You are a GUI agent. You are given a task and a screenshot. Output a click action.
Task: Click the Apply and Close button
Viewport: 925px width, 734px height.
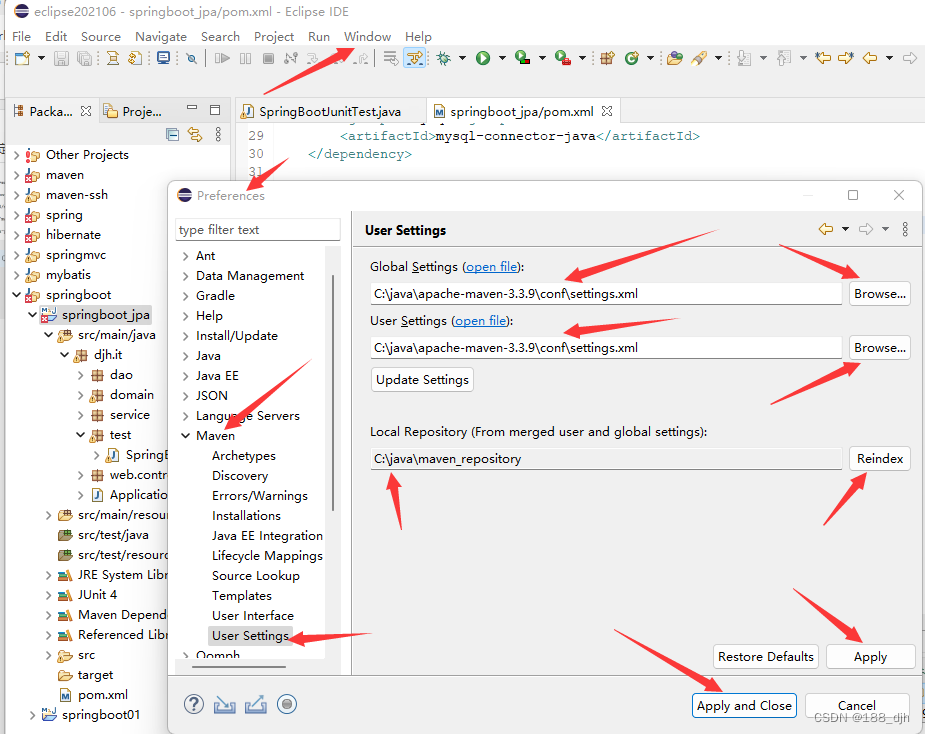pos(744,706)
